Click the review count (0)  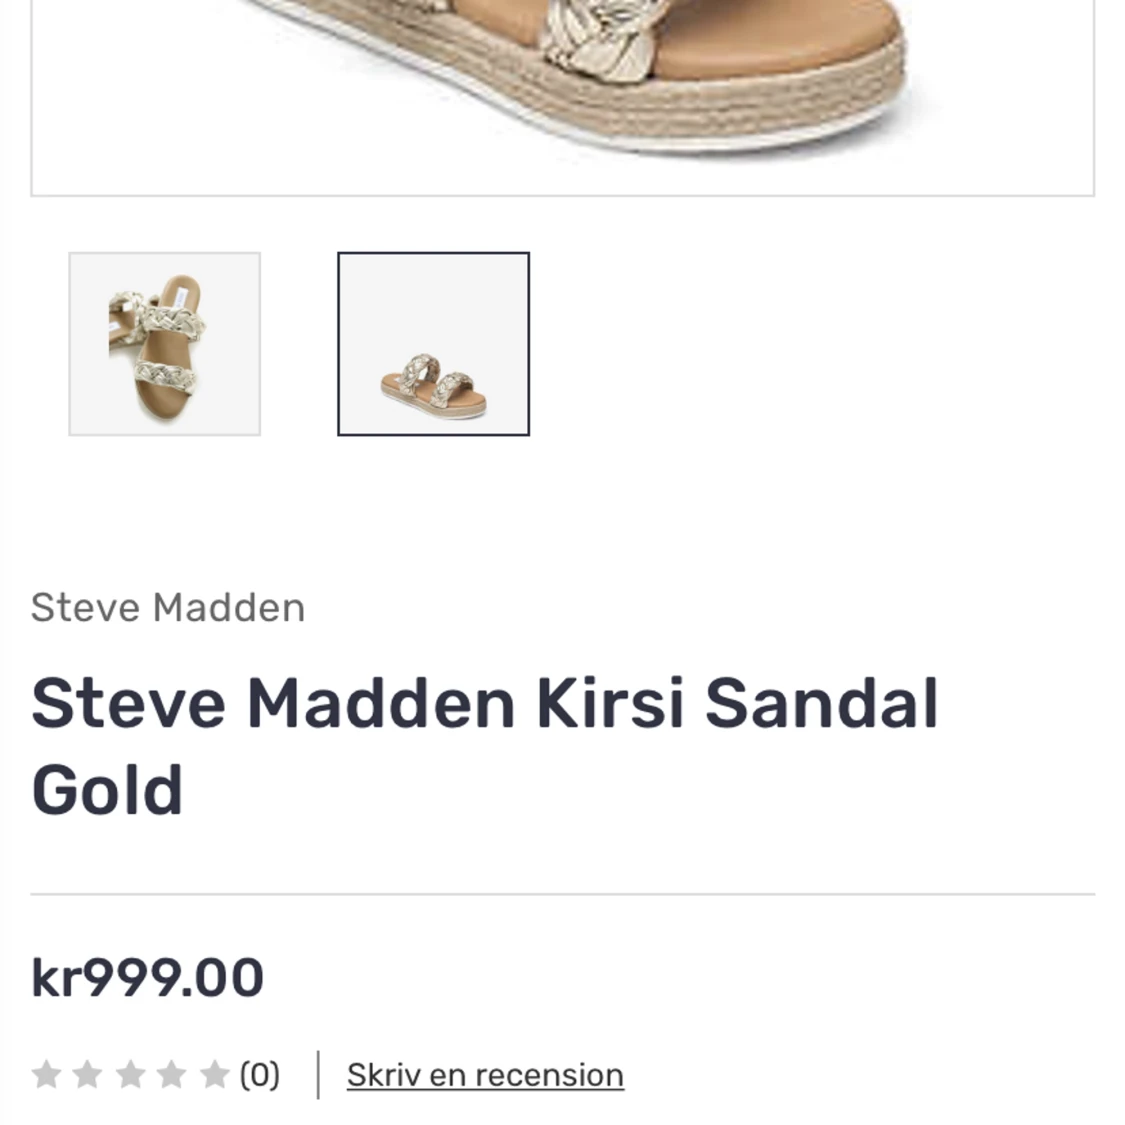click(x=259, y=1074)
